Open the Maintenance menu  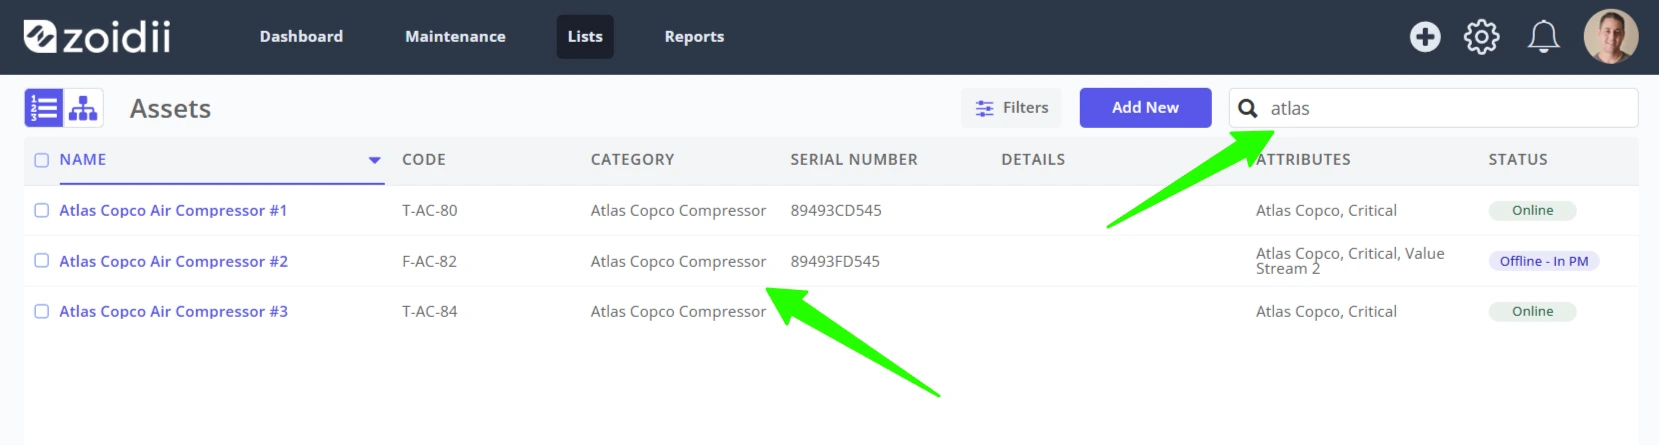(x=455, y=37)
